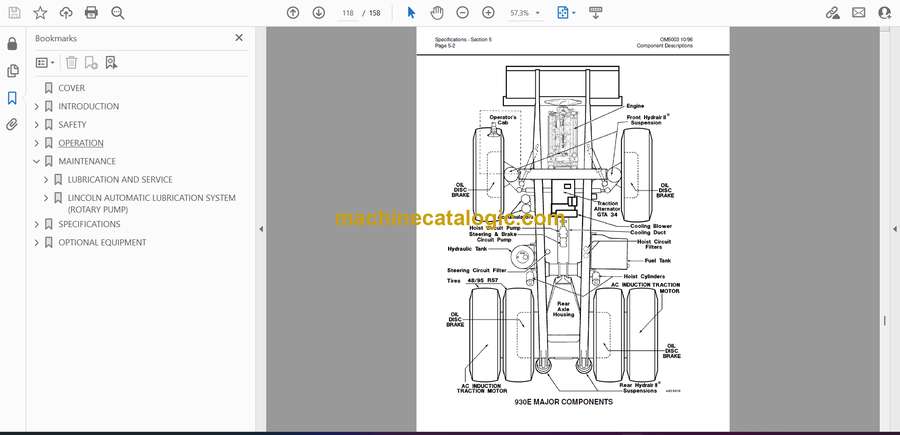Click the Bookmarks panel title
Image resolution: width=900 pixels, height=435 pixels.
tap(56, 38)
